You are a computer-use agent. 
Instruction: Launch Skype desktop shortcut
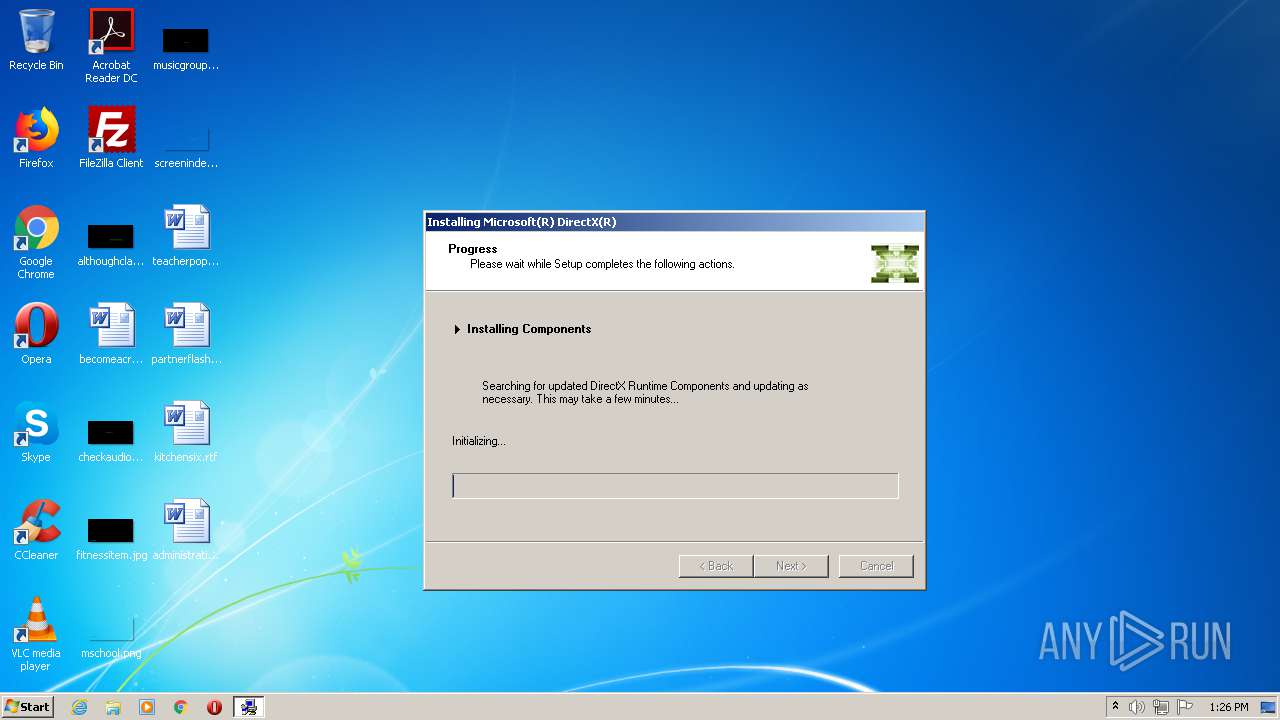pyautogui.click(x=36, y=432)
